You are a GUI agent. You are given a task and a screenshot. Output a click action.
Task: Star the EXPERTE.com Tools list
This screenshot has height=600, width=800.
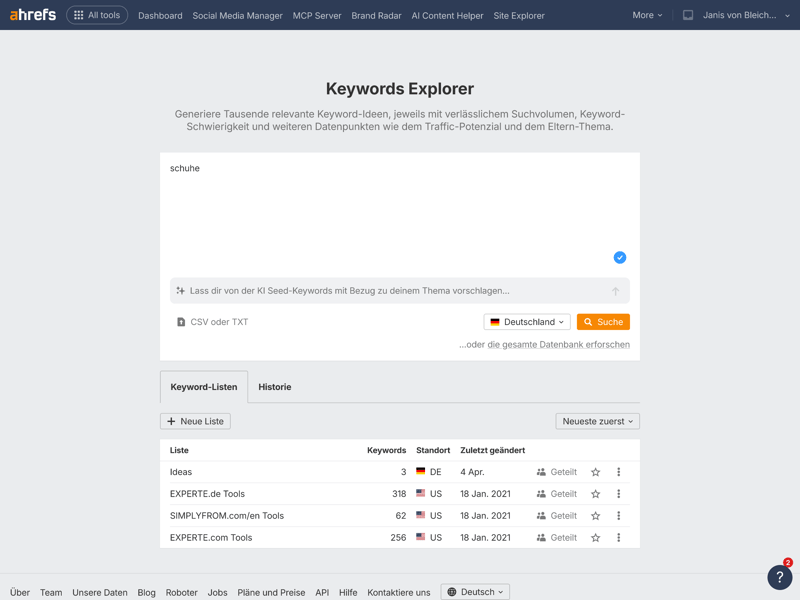pyautogui.click(x=595, y=538)
